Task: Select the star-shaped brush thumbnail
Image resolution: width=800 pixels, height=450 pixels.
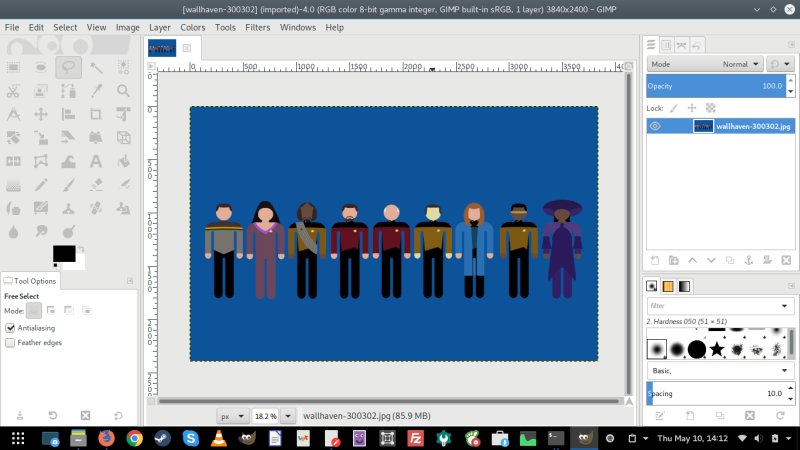Action: coord(718,349)
